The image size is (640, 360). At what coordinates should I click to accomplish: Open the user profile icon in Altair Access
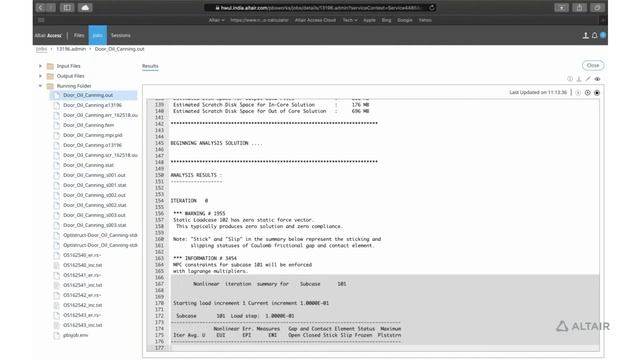click(585, 36)
